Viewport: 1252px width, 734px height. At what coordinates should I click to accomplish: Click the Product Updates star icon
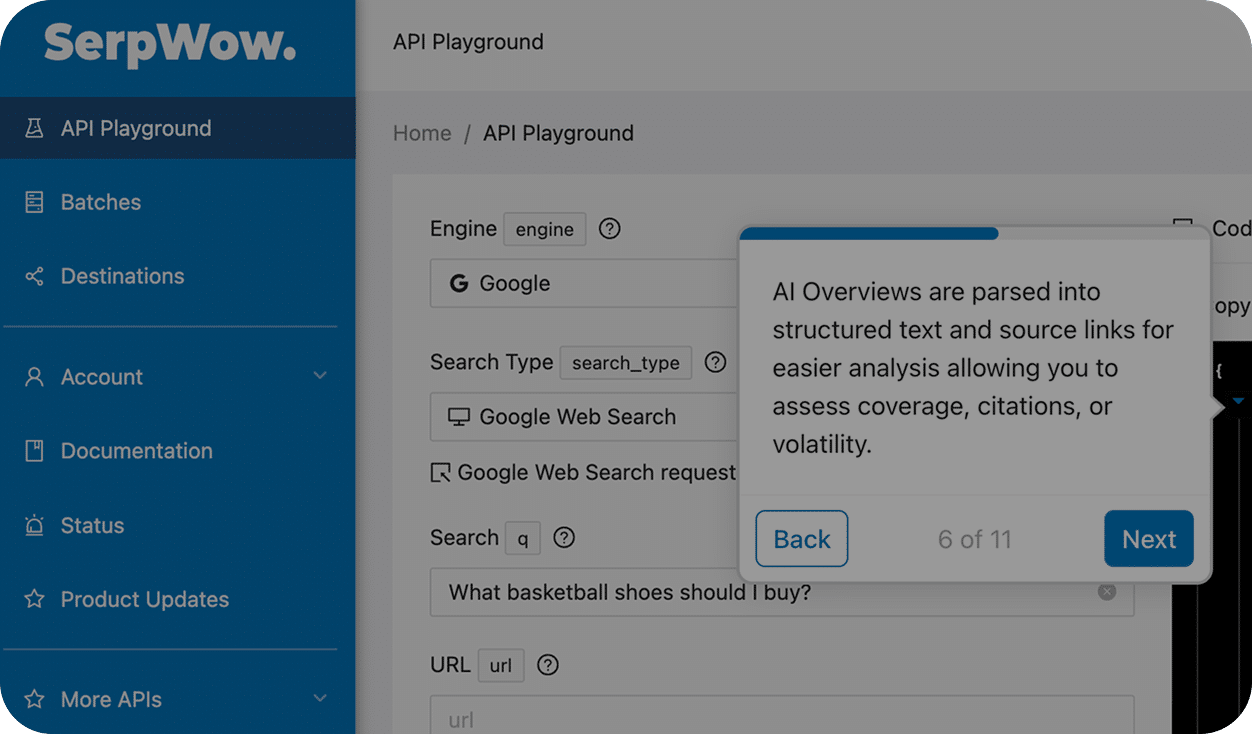point(34,599)
